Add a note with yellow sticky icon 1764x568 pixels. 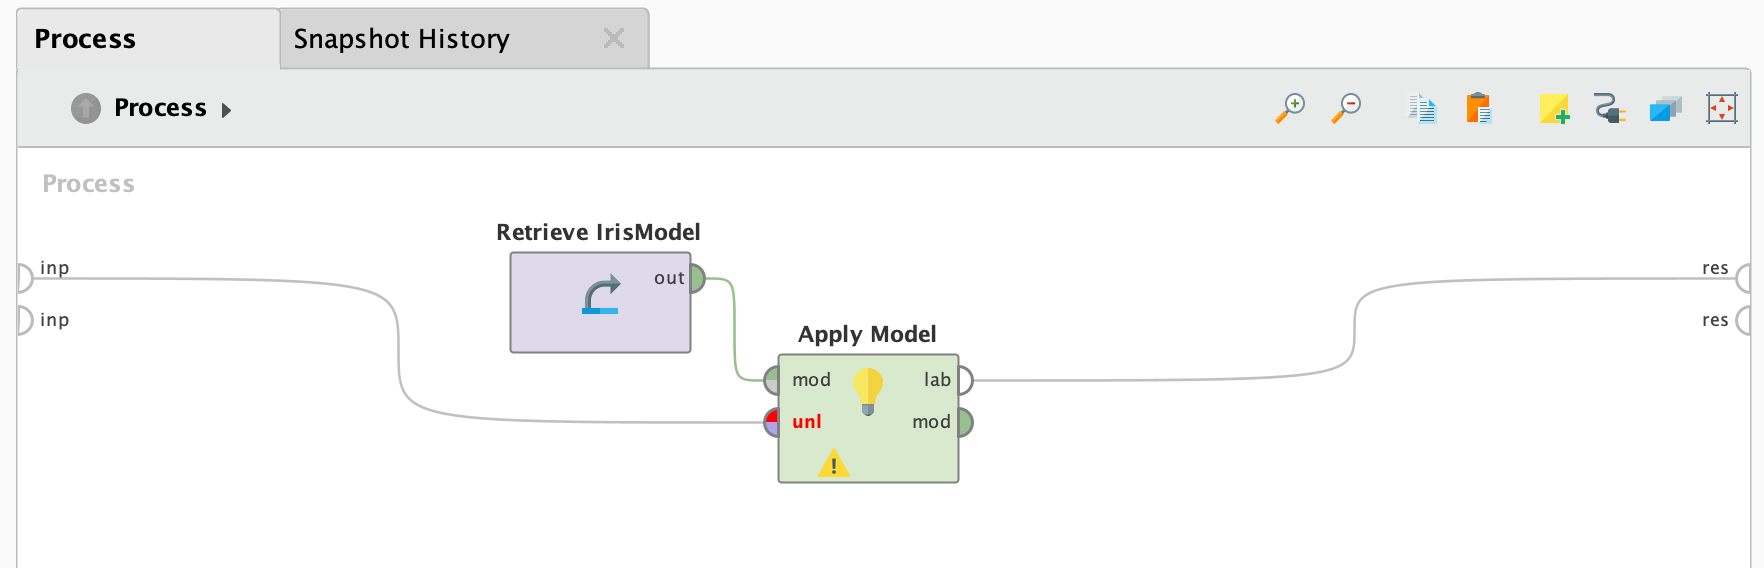coord(1553,108)
